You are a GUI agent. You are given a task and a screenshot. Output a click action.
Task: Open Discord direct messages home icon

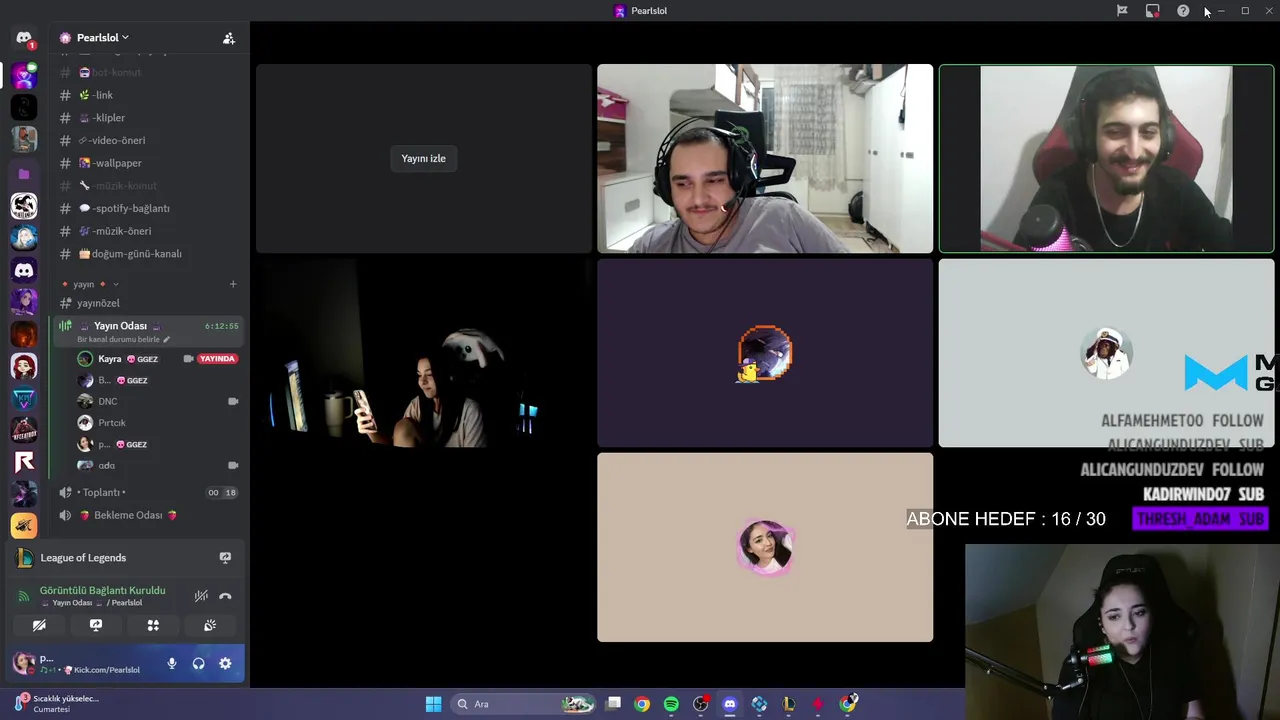(x=24, y=38)
